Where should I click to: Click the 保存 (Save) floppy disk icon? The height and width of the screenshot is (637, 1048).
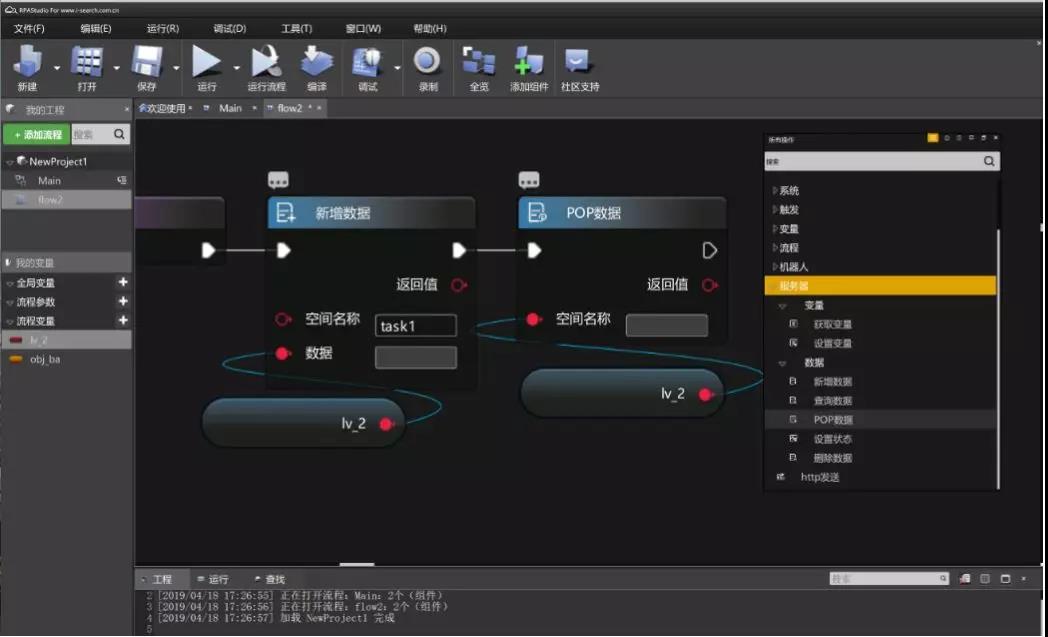point(147,62)
